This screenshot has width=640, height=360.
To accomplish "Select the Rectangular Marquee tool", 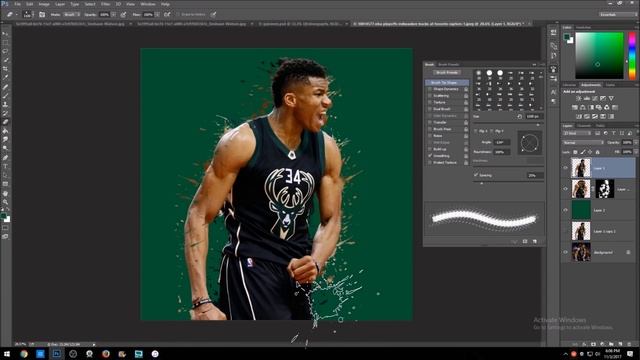I will (5, 42).
